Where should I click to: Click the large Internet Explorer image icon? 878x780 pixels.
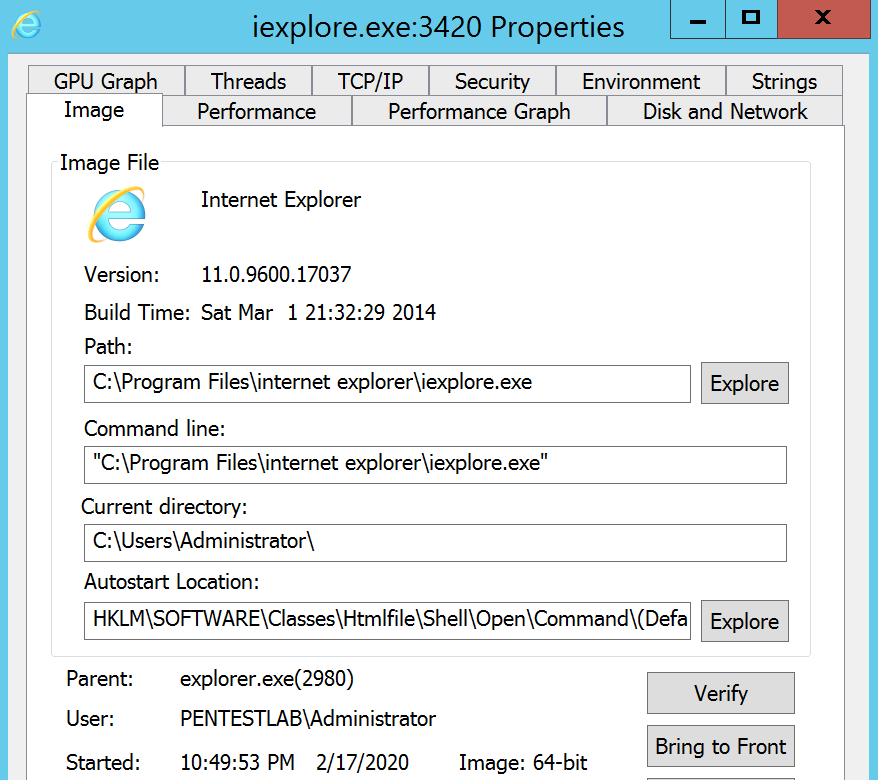[x=116, y=214]
